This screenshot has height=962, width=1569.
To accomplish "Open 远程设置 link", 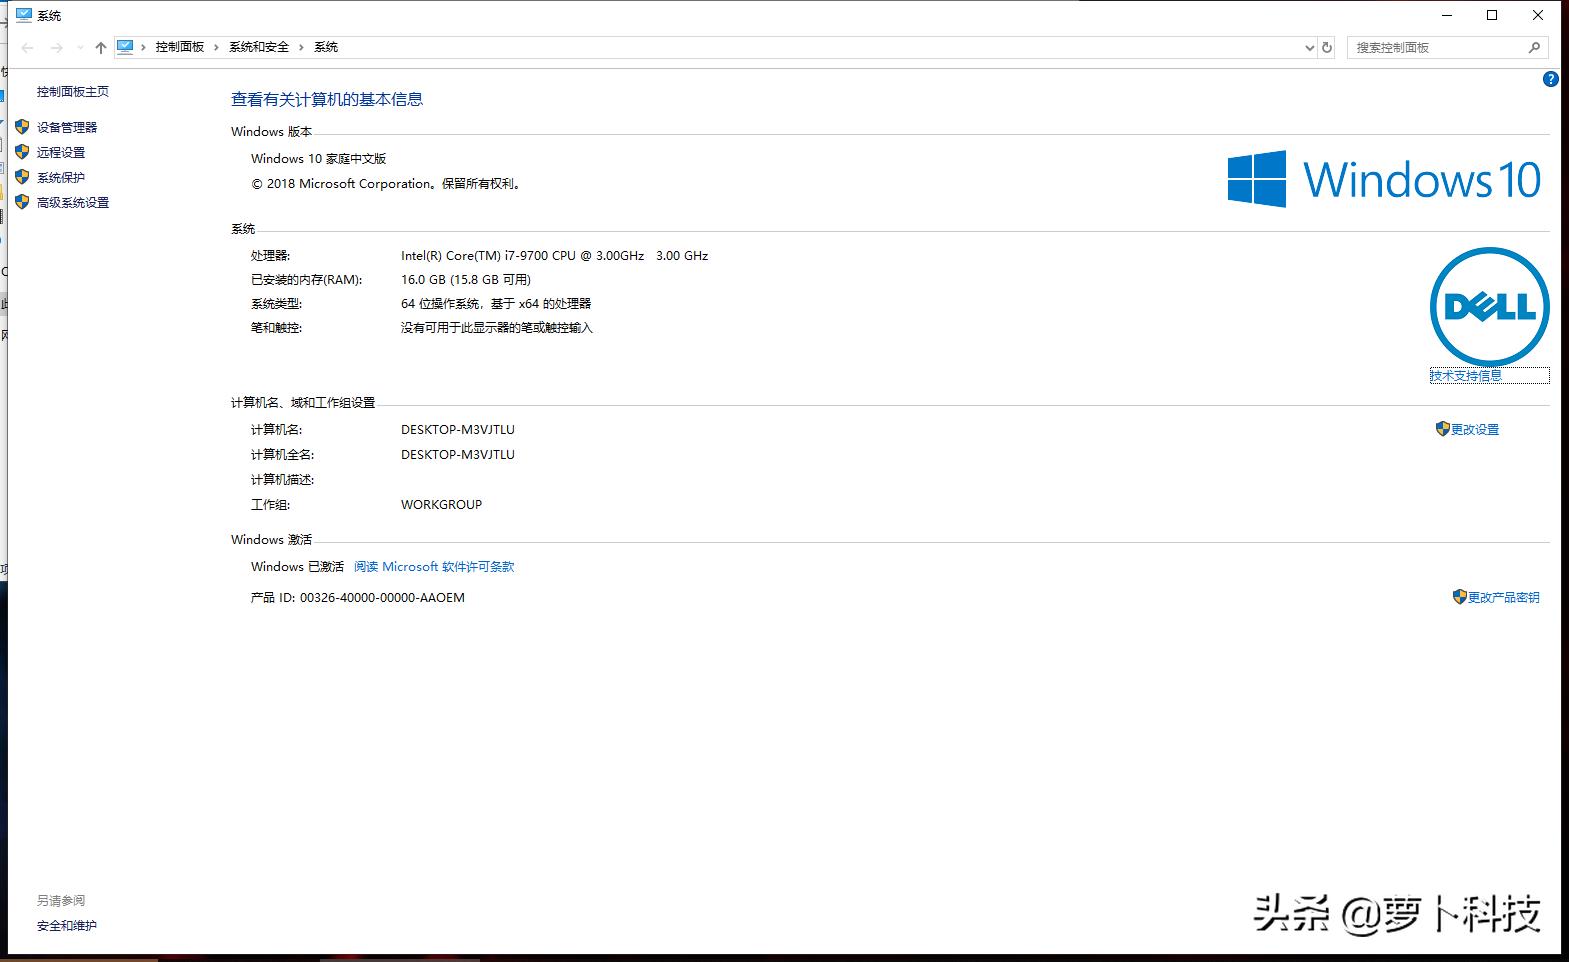I will pyautogui.click(x=61, y=153).
